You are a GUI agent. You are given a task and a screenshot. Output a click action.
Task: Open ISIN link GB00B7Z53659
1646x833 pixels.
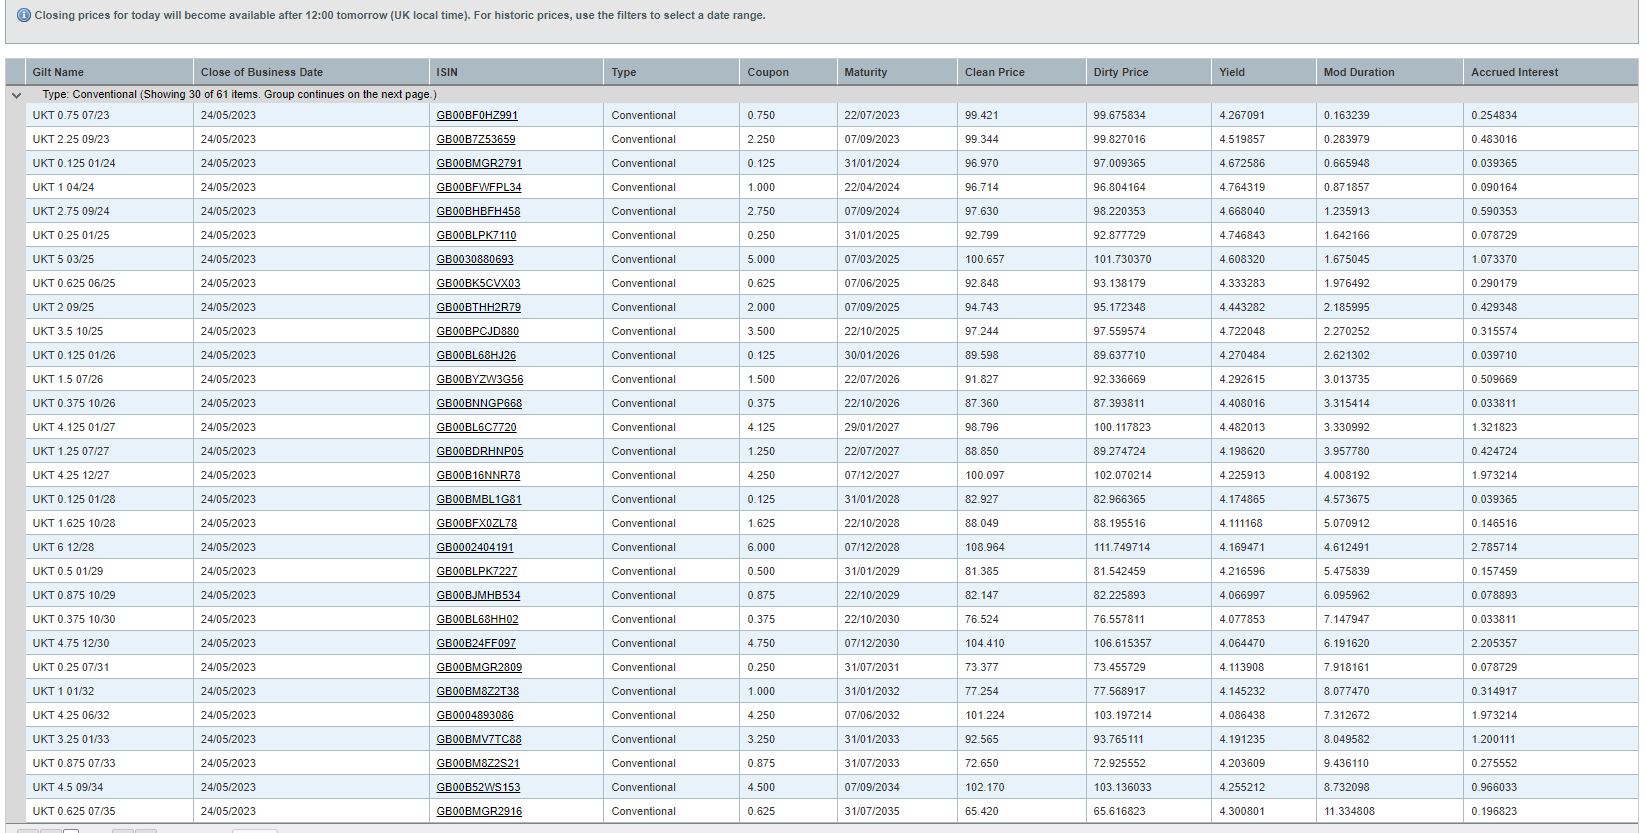point(476,139)
